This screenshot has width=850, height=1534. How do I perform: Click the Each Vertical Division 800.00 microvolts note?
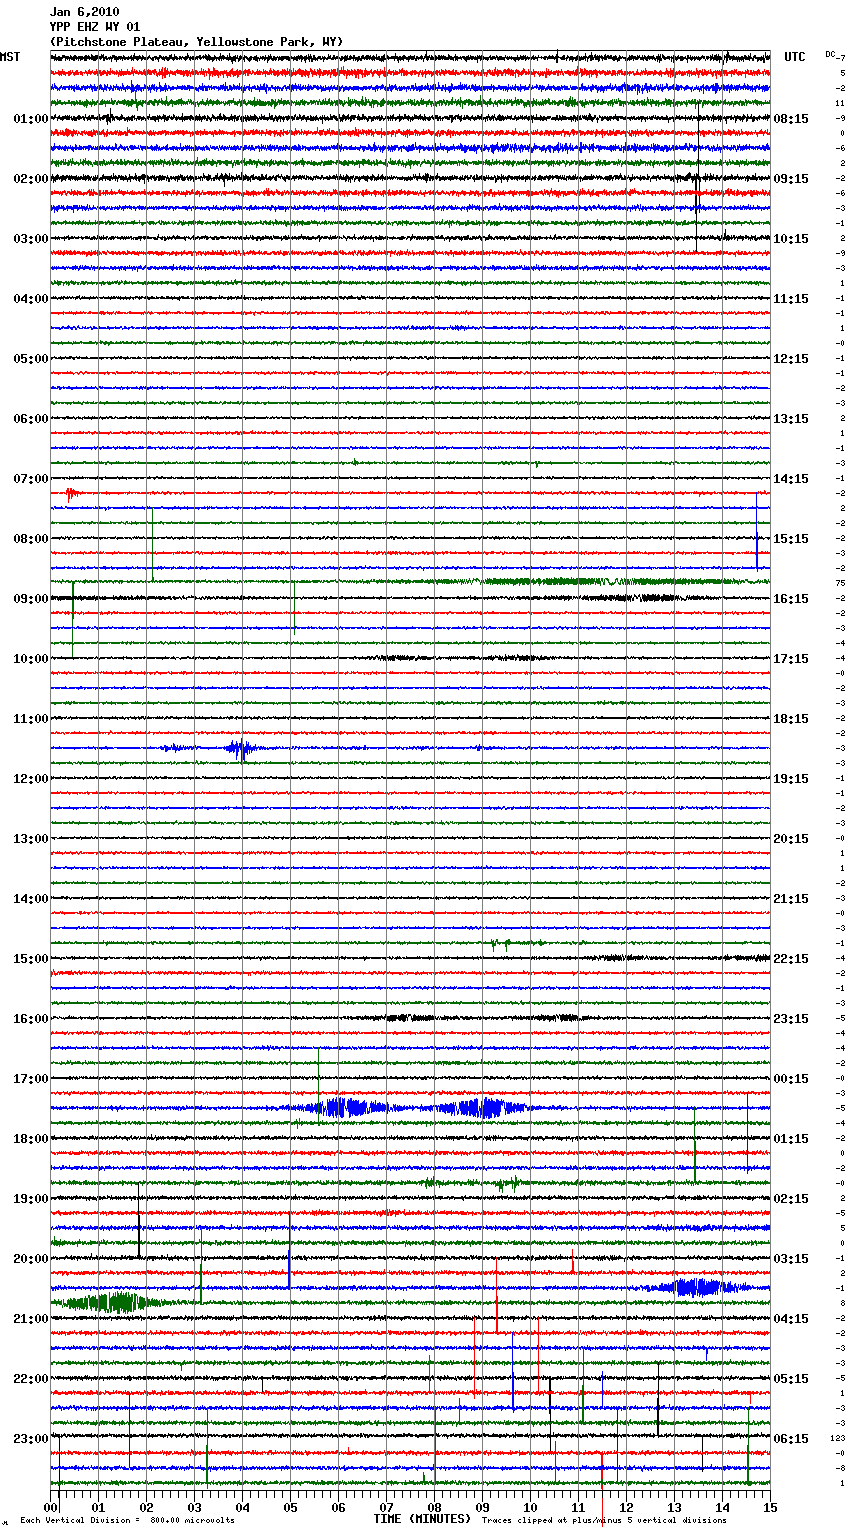coord(127,1521)
